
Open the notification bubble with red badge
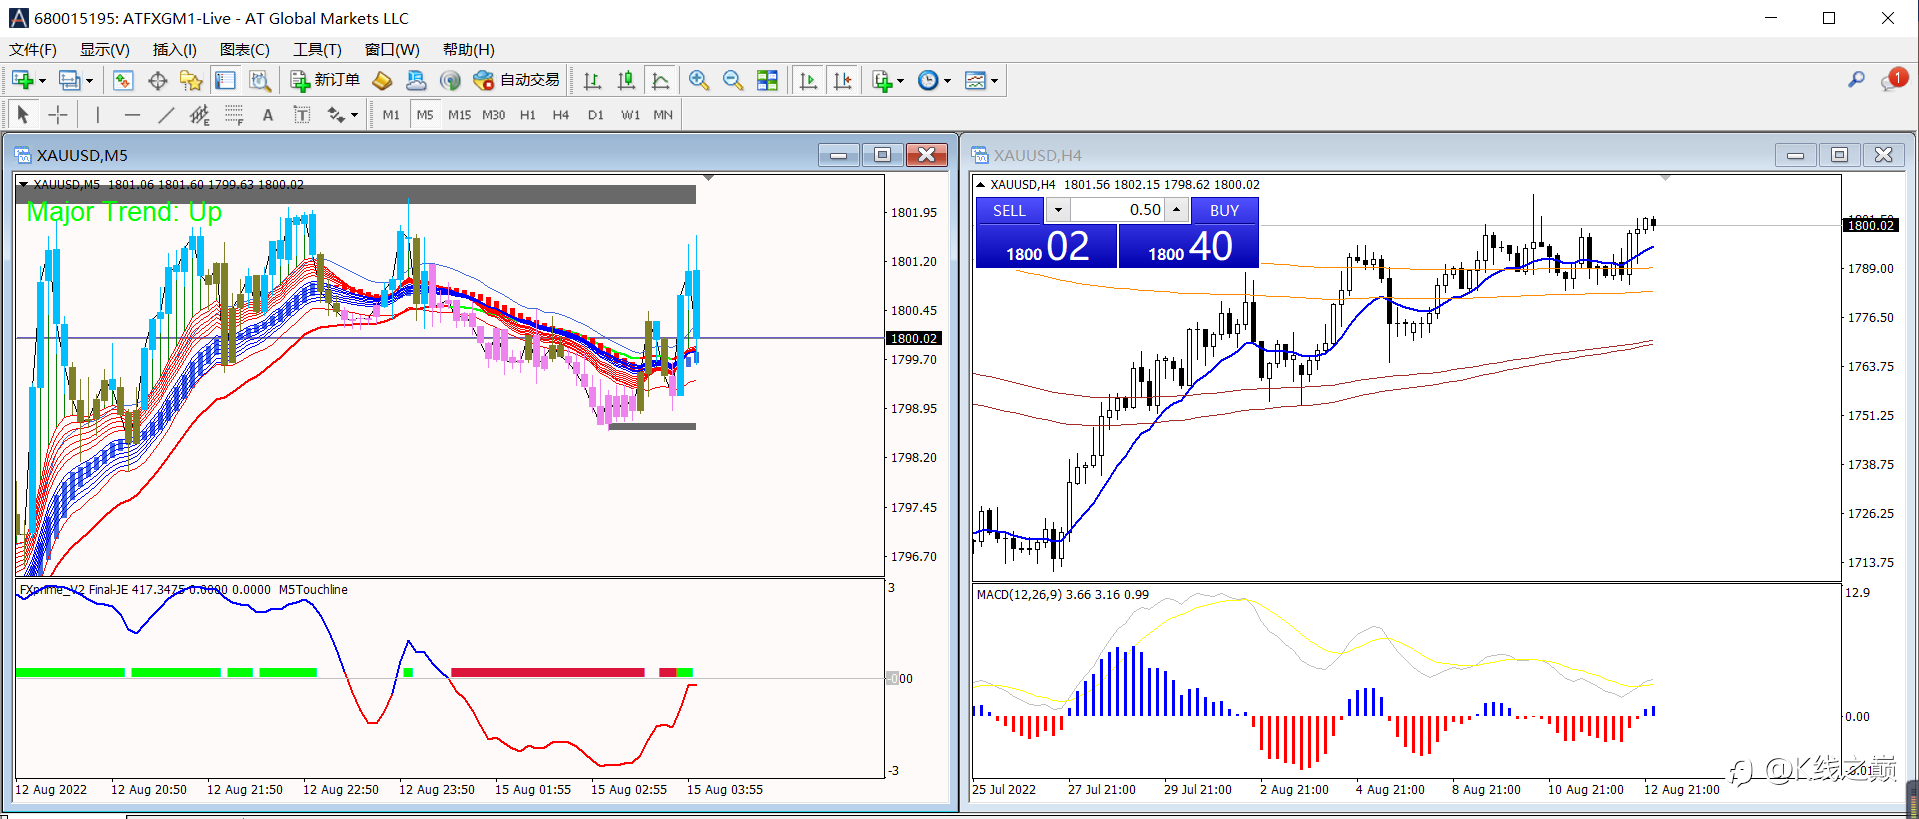coord(1893,80)
